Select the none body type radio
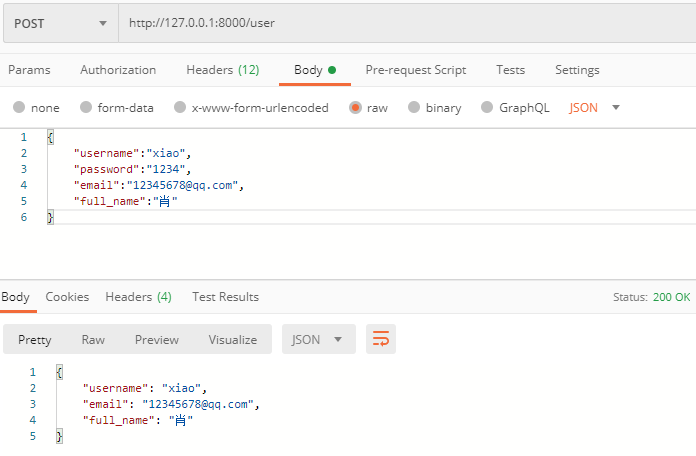696x456 pixels. (x=19, y=108)
